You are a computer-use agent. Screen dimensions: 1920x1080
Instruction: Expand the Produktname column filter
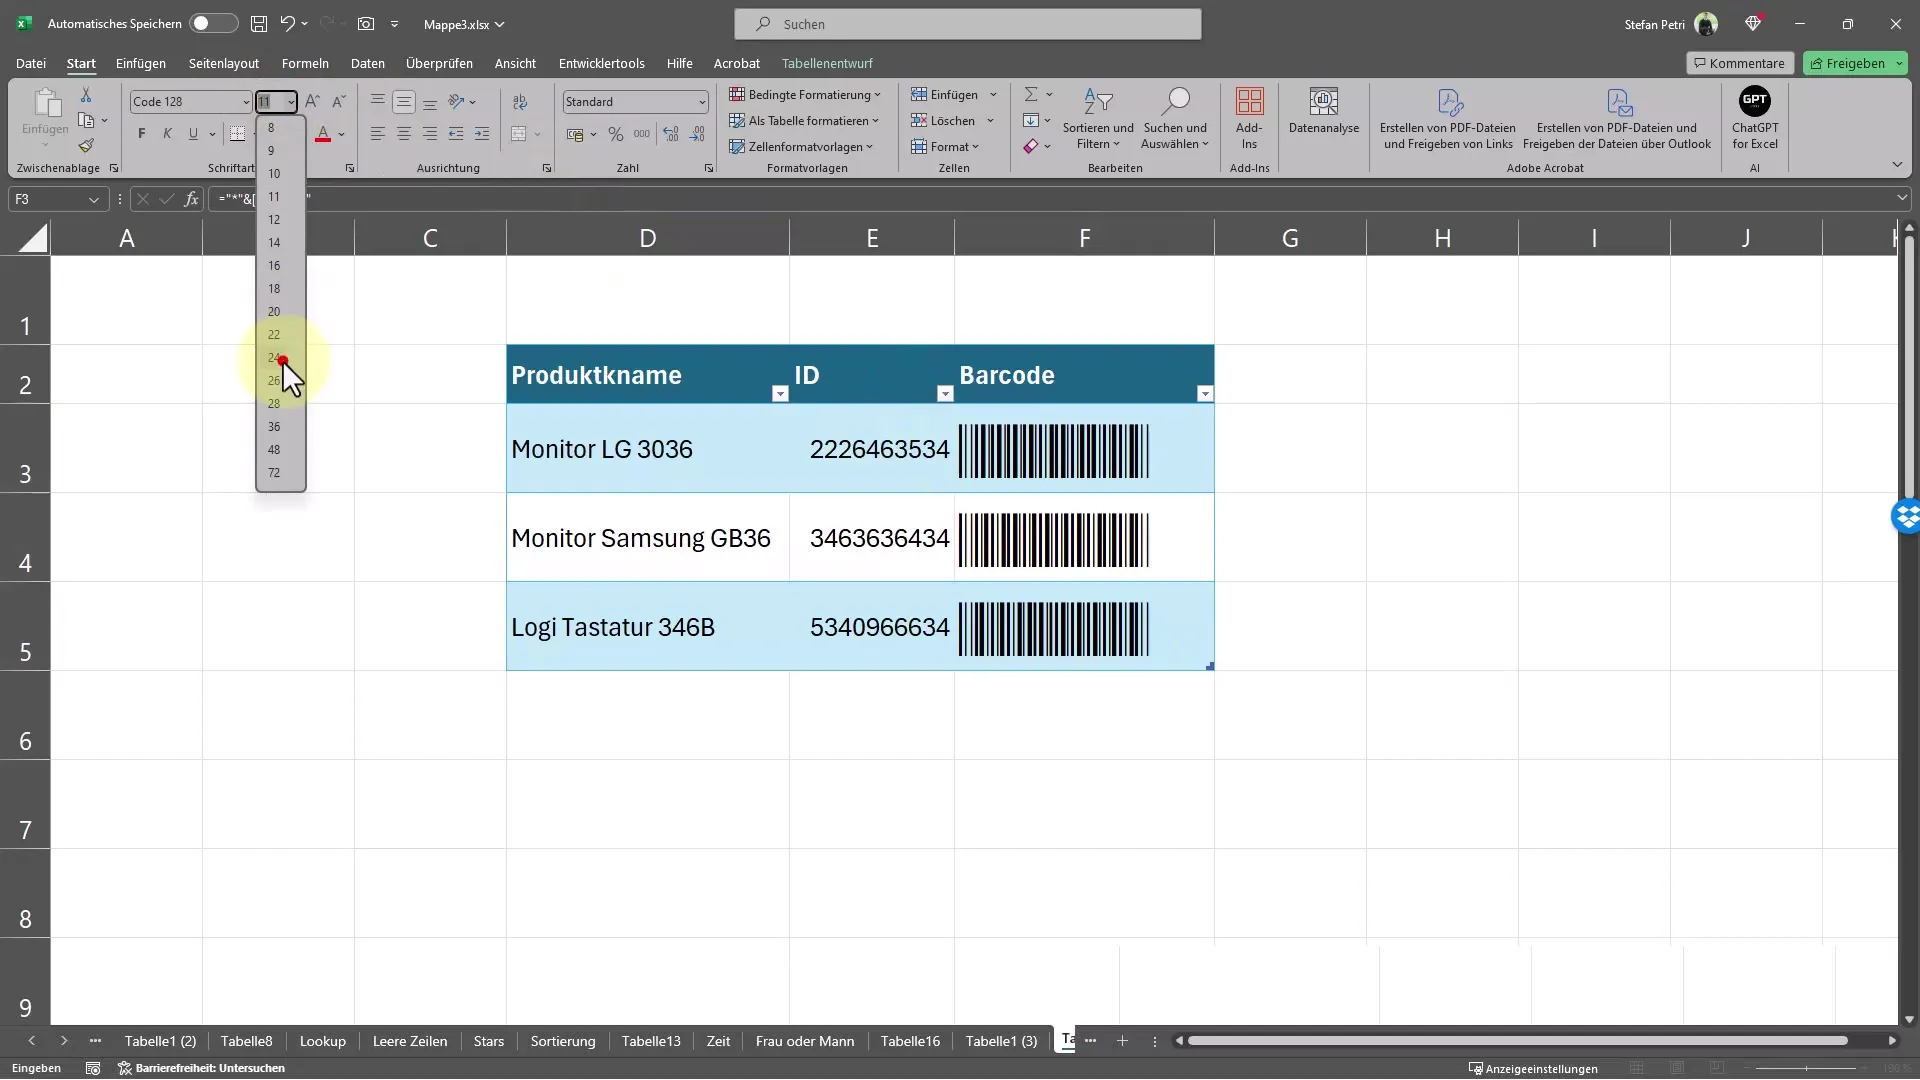[781, 393]
